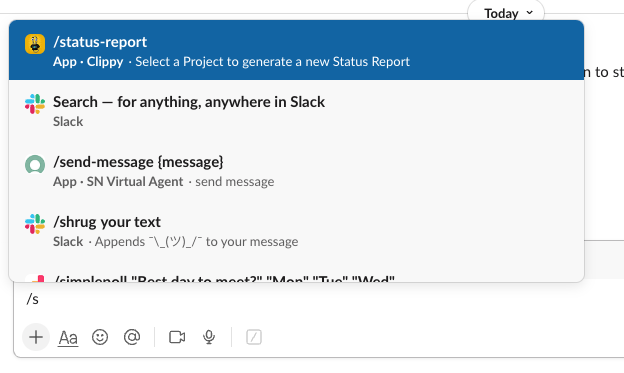Screen dimensions: 624x373
Task: Open the plus attachments menu
Action: (36, 337)
